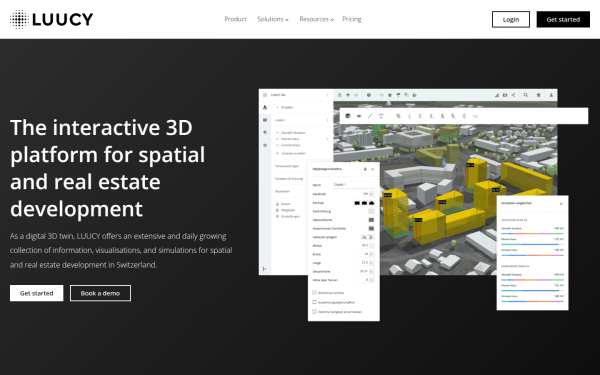
Task: Select Grosses Haus in the variants list
Action: [291, 145]
